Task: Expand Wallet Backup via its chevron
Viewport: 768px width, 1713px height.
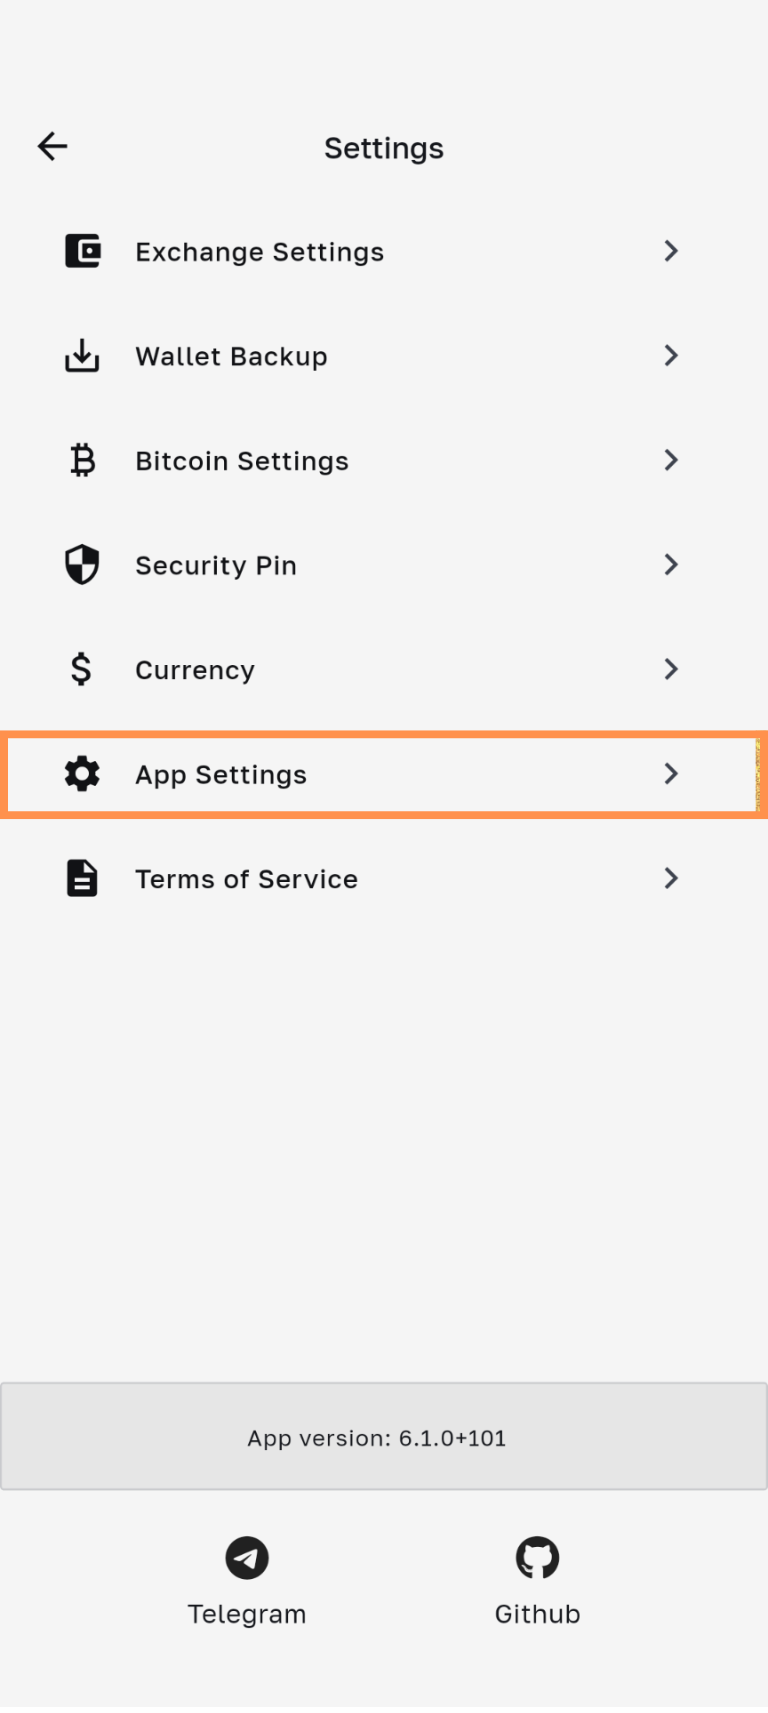Action: pyautogui.click(x=671, y=356)
